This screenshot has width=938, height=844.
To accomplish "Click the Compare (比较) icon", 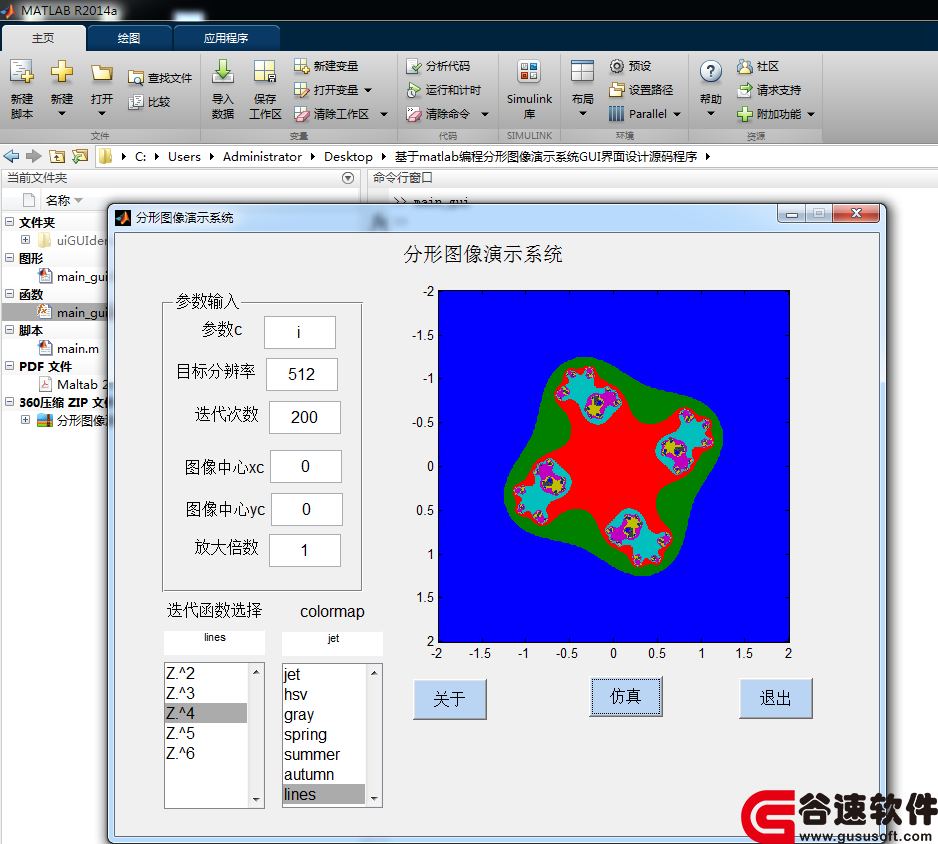I will coord(136,102).
